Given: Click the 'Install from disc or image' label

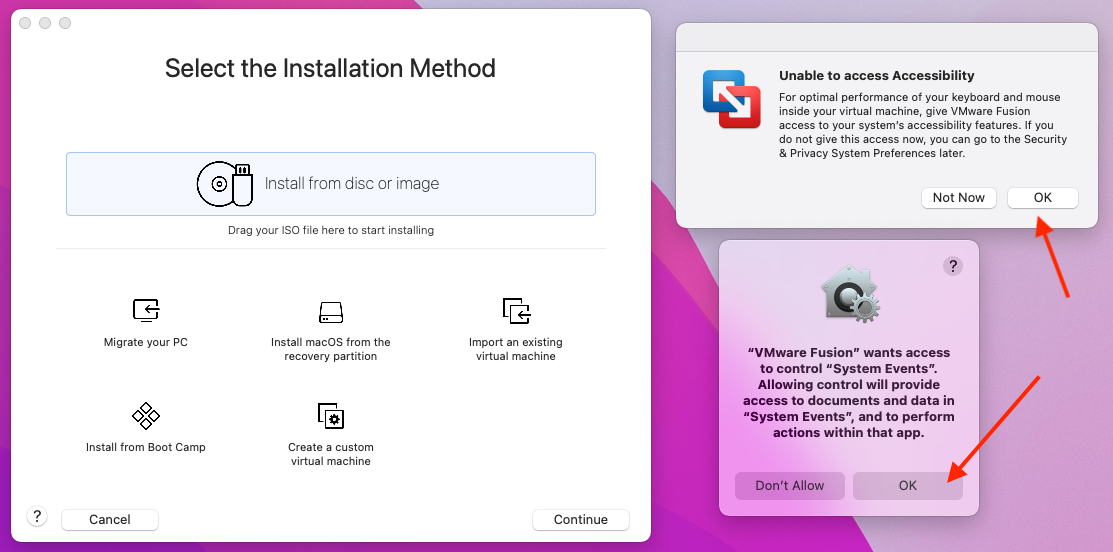Looking at the screenshot, I should (352, 184).
